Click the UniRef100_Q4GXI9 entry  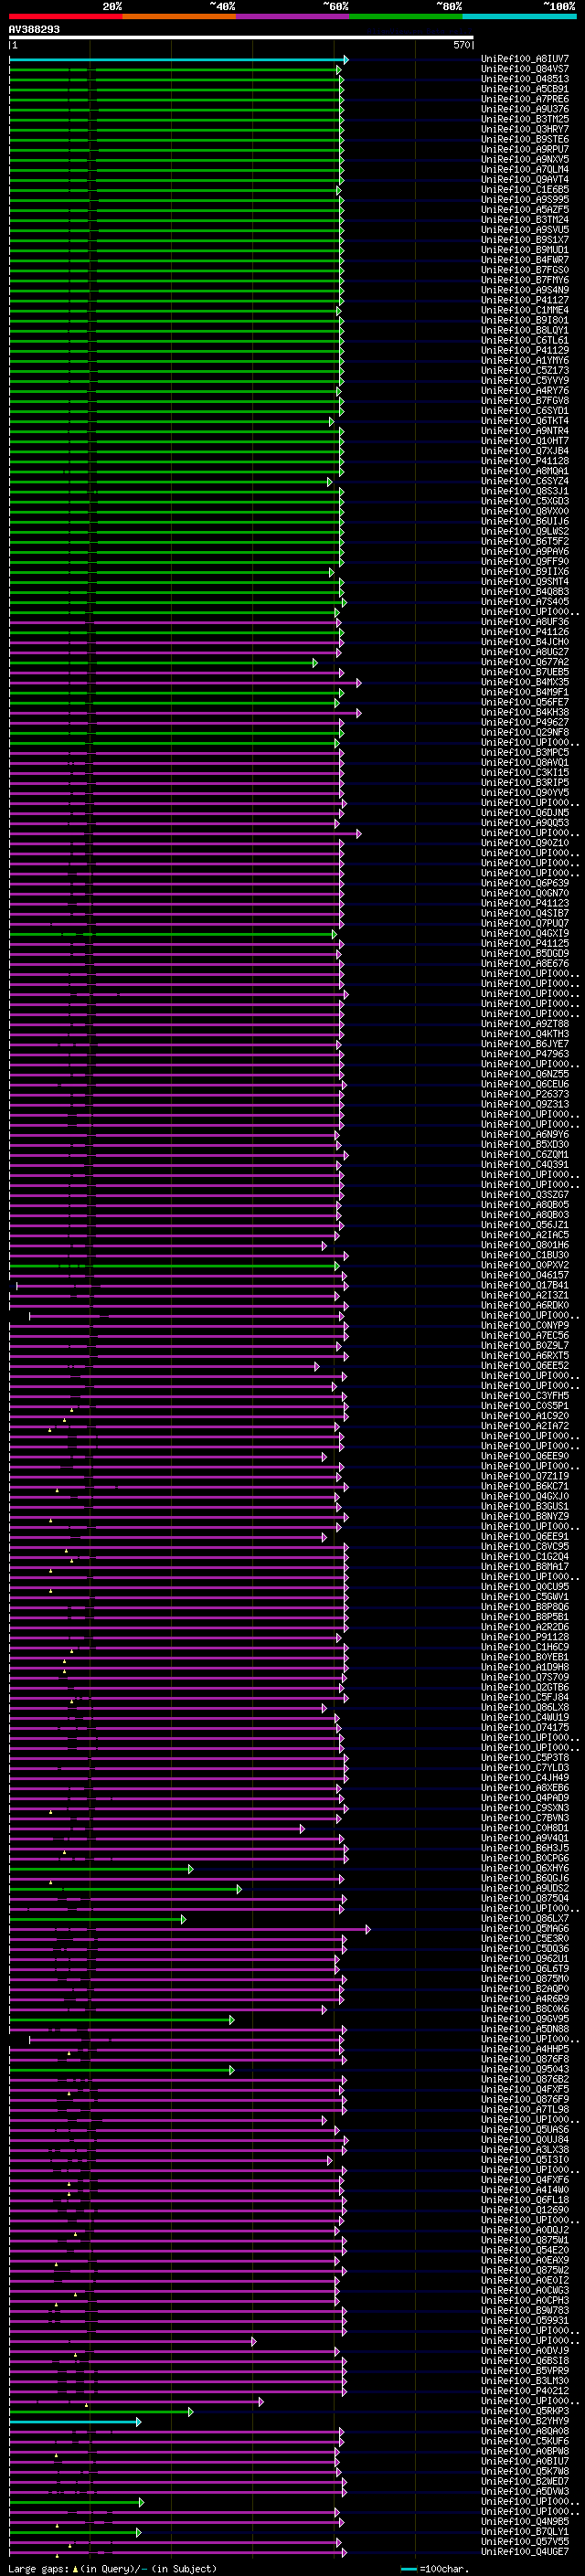(x=525, y=933)
